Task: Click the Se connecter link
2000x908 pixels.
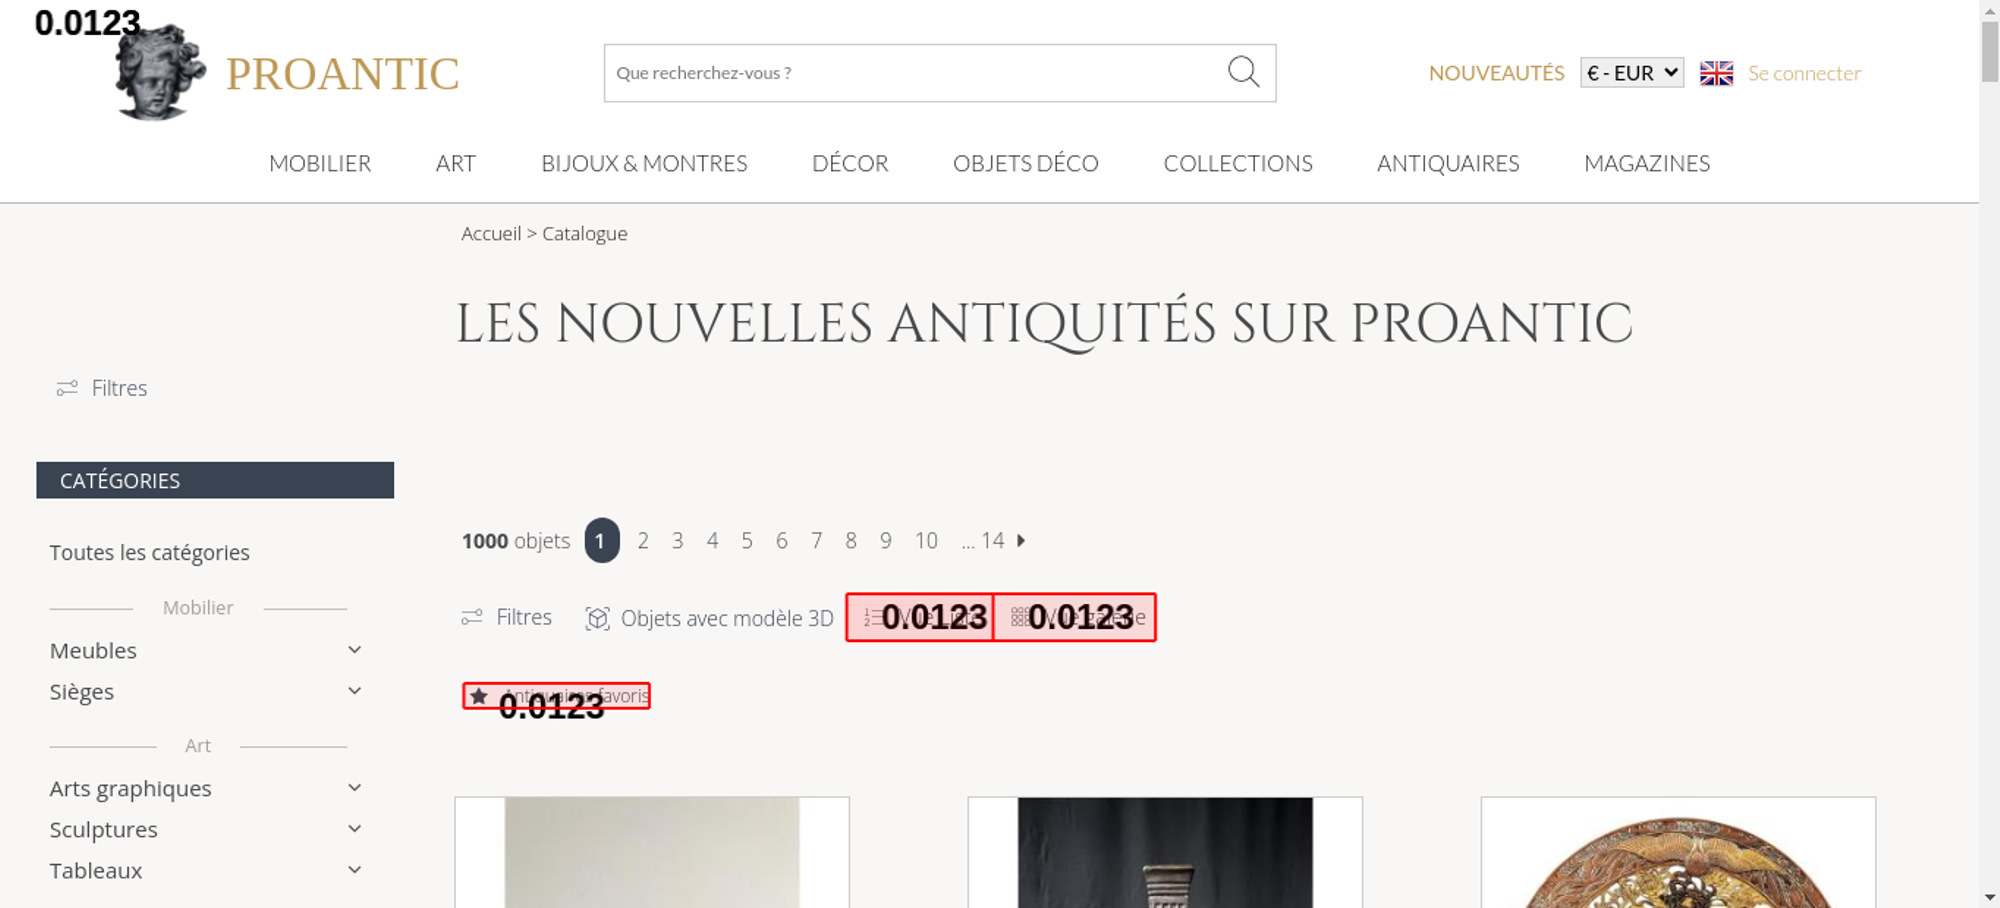Action: (x=1804, y=73)
